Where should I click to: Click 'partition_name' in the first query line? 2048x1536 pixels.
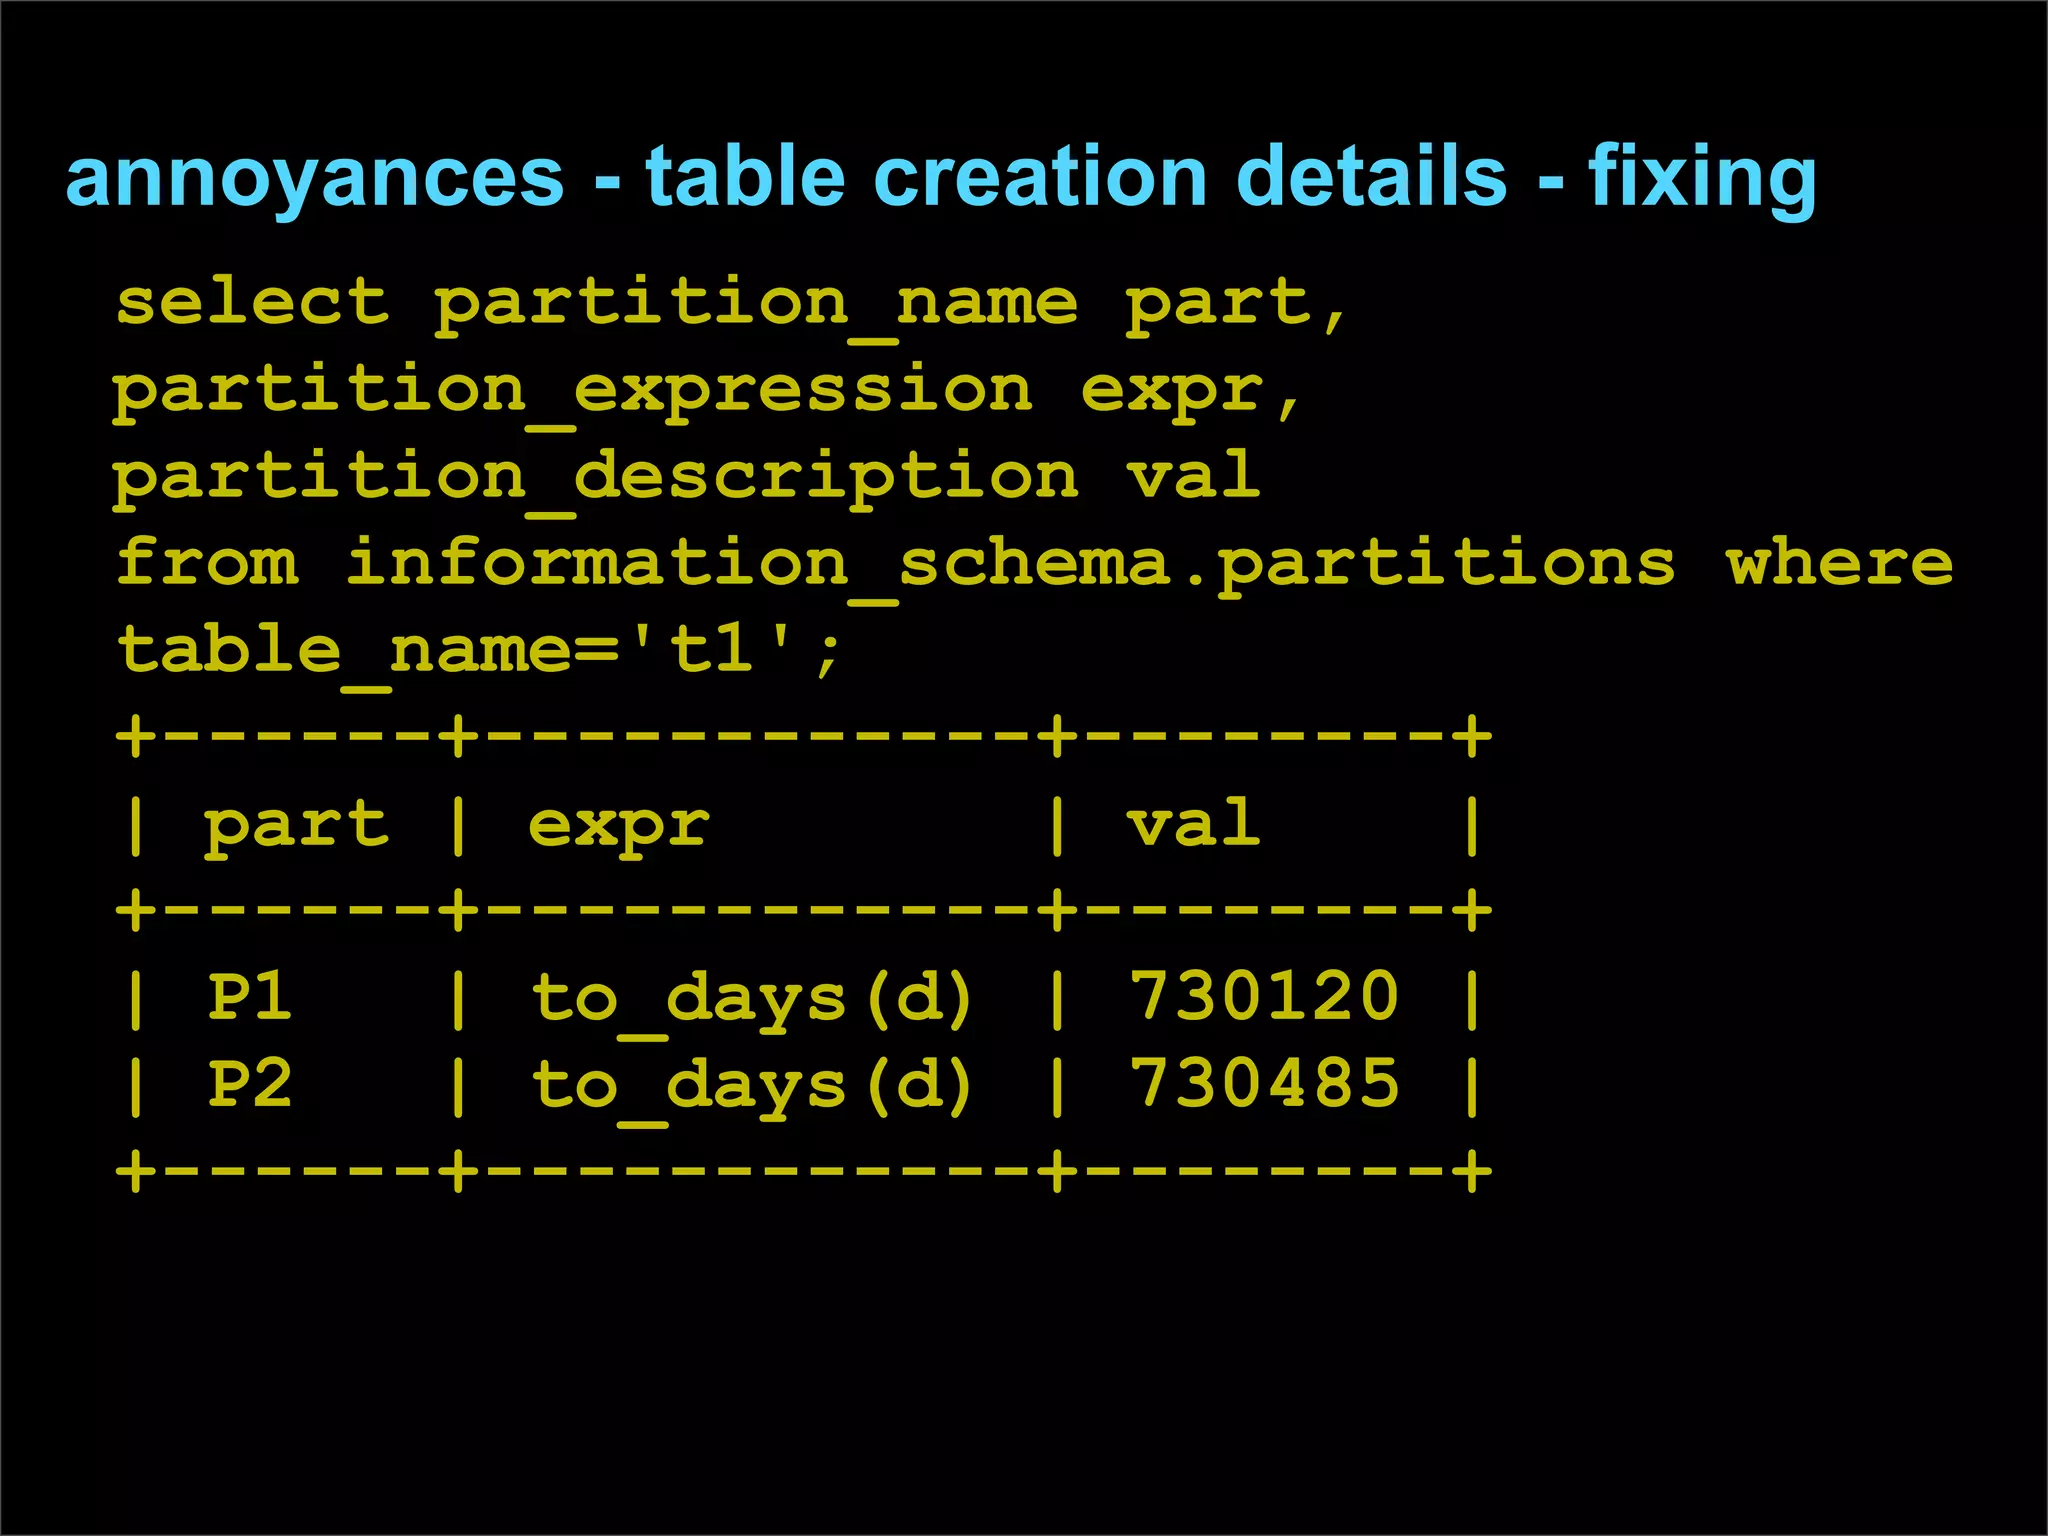[755, 304]
